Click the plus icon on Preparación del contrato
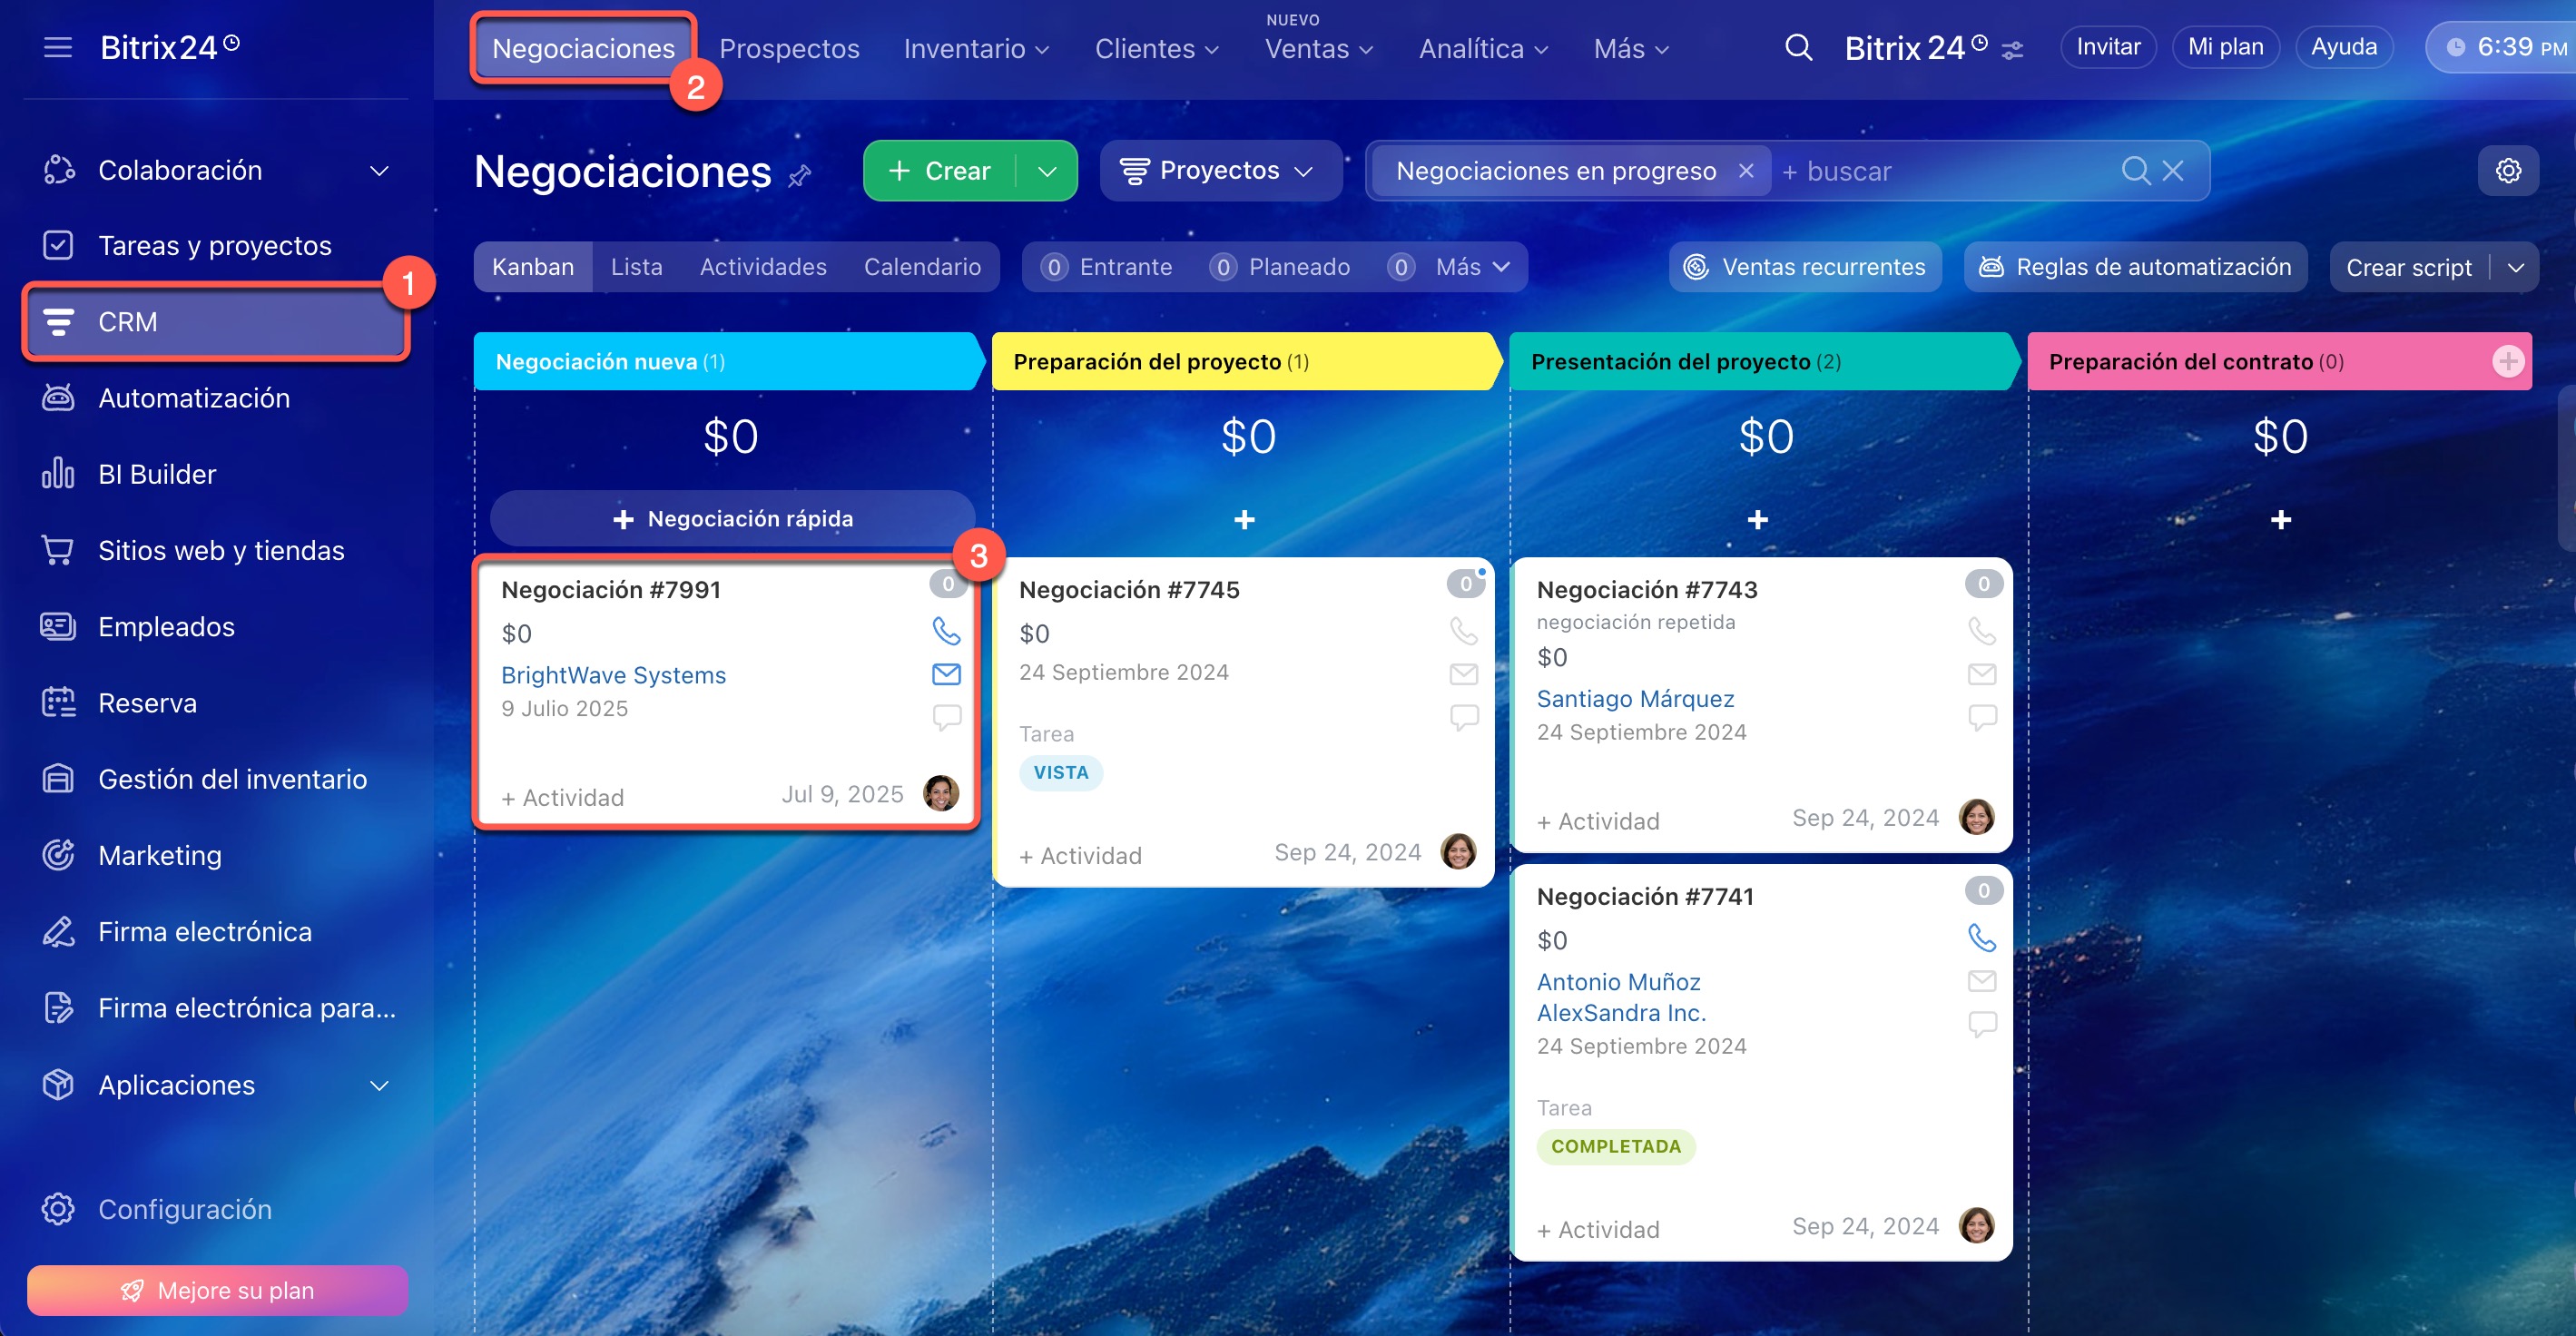Image resolution: width=2576 pixels, height=1336 pixels. [x=2507, y=361]
